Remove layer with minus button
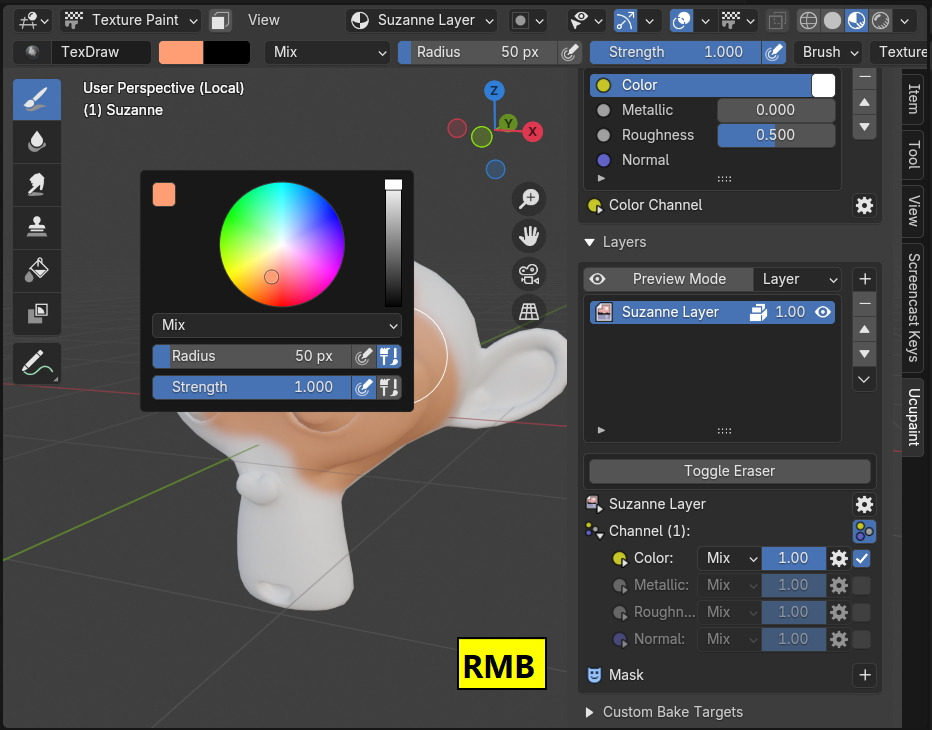 pyautogui.click(x=864, y=304)
